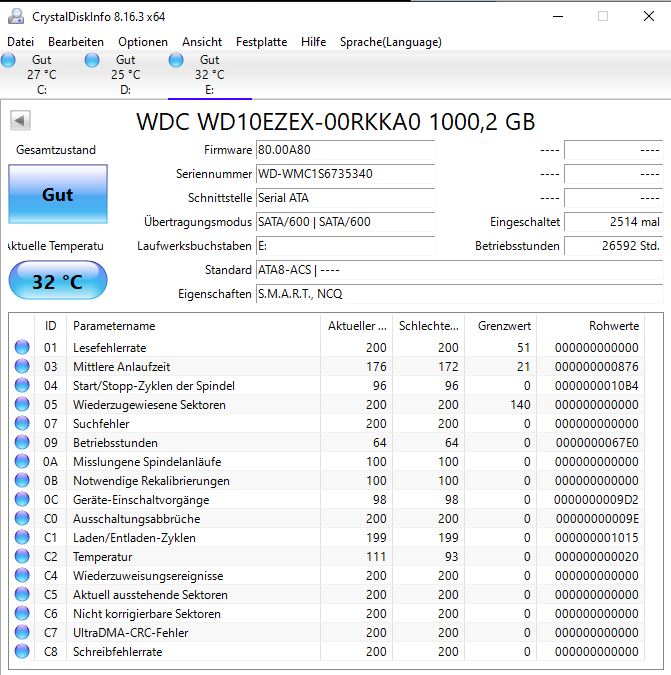Click status orb of Start/Stopp-Zyklen der Spindel row
Screen dimensions: 671x675
[x=22, y=385]
